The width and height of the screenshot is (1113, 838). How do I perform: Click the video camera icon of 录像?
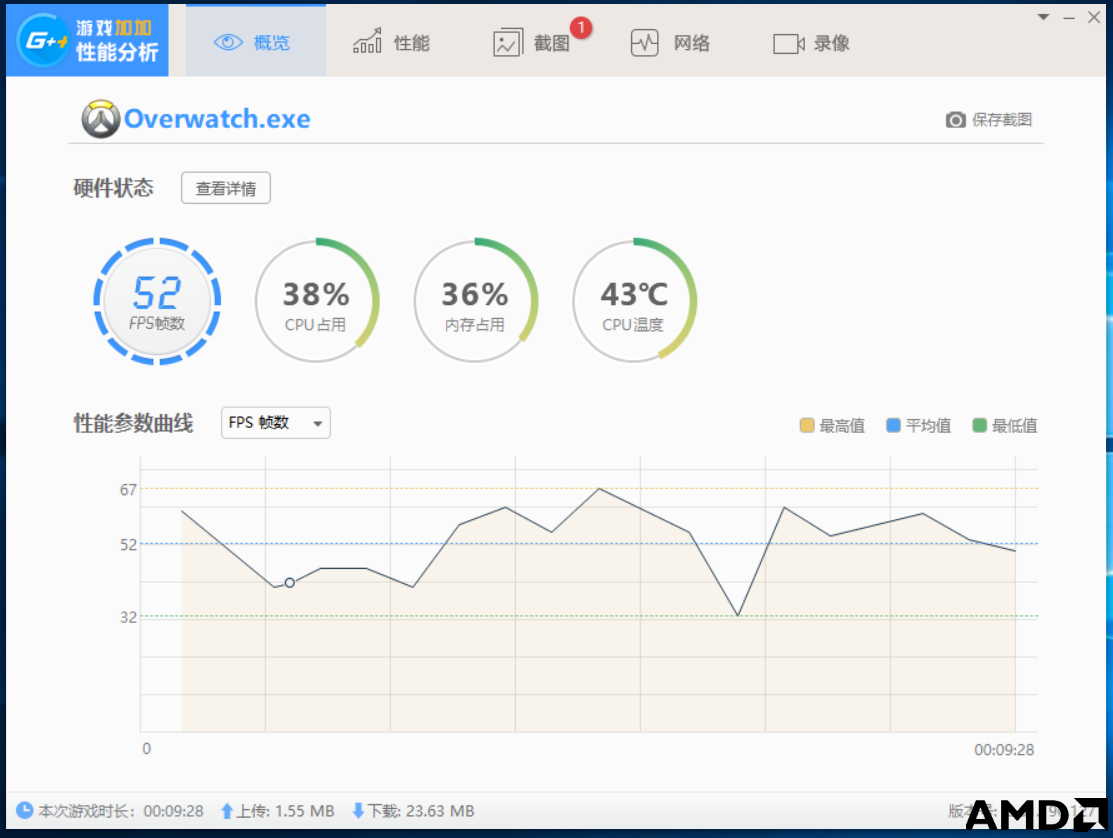point(789,43)
